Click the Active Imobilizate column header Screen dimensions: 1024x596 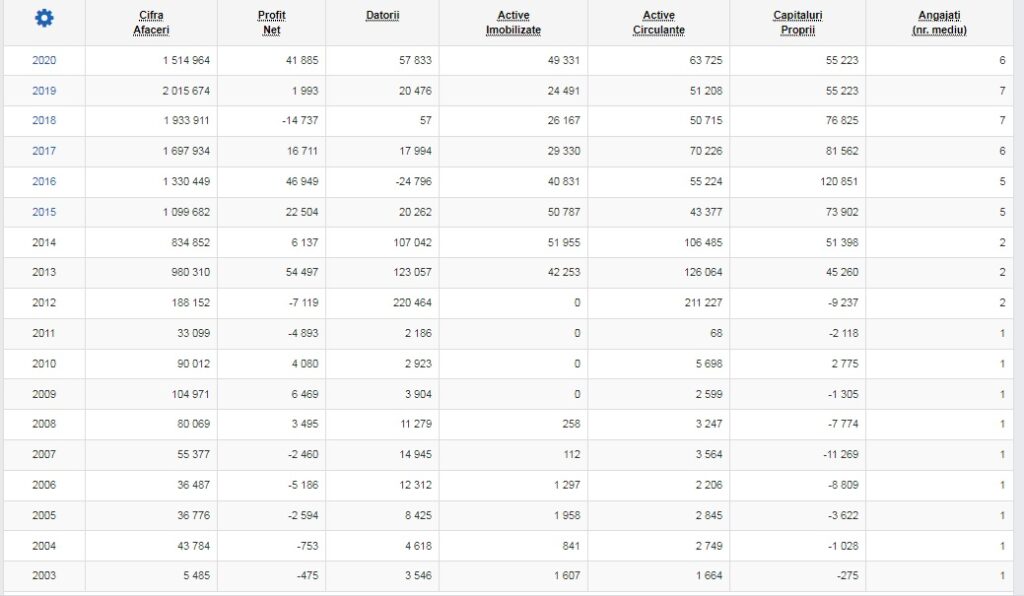coord(513,23)
